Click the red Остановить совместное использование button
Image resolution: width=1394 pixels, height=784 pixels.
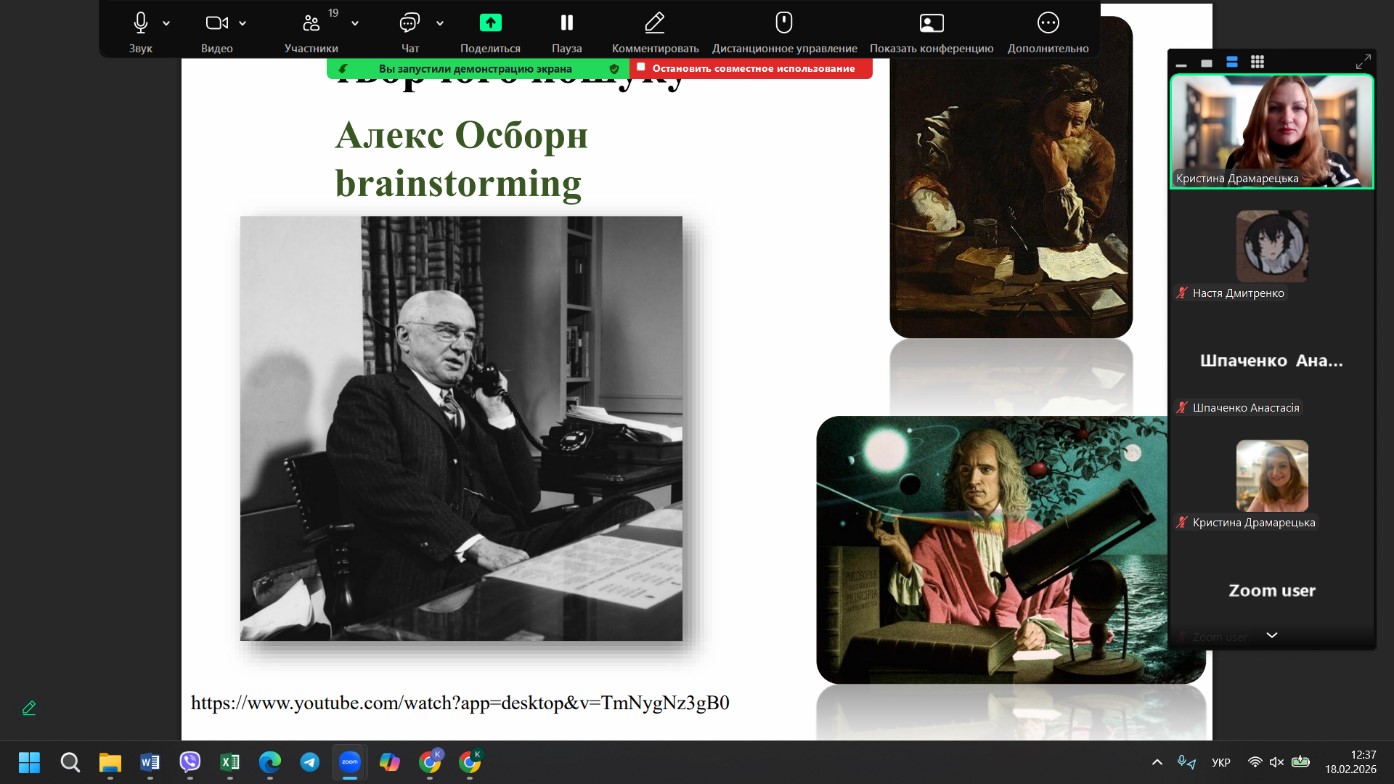[x=751, y=68]
